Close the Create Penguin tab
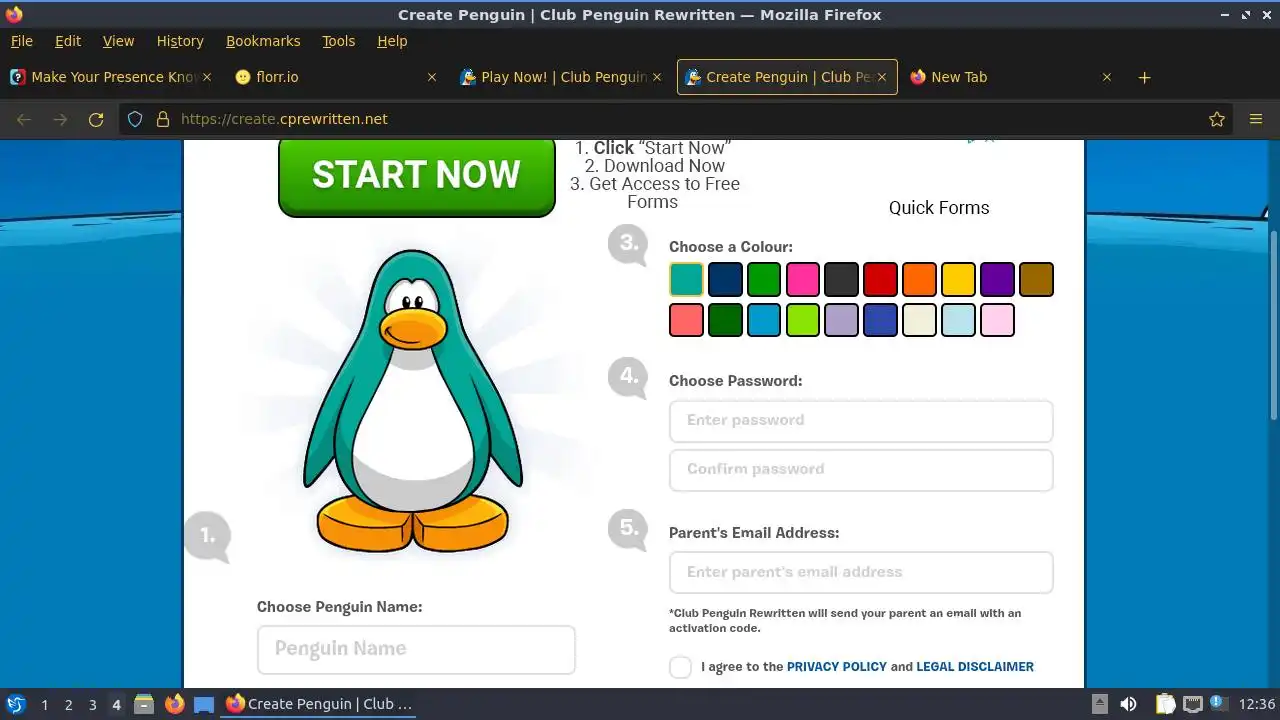 [x=882, y=77]
